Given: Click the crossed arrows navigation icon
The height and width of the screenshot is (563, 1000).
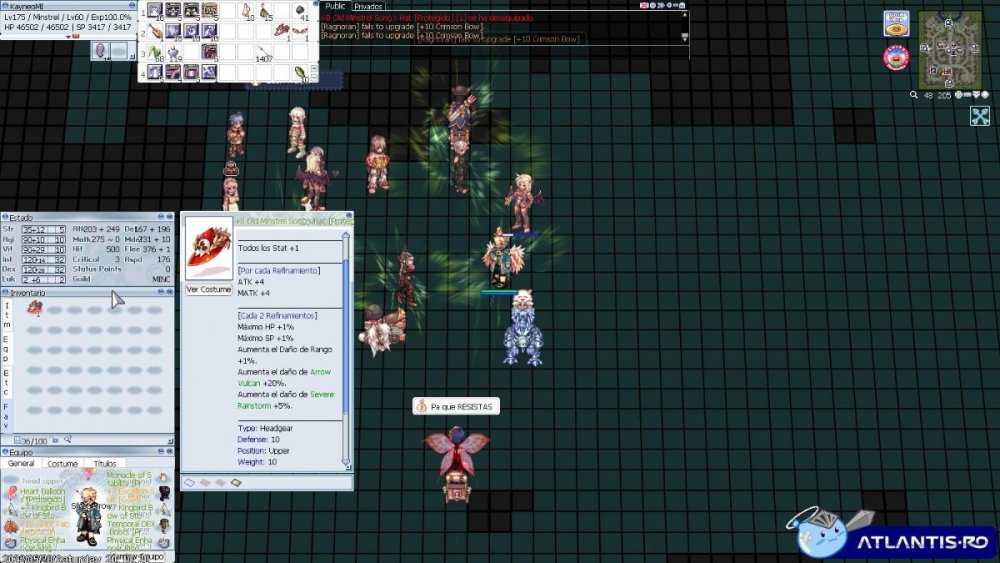Looking at the screenshot, I should 979,116.
